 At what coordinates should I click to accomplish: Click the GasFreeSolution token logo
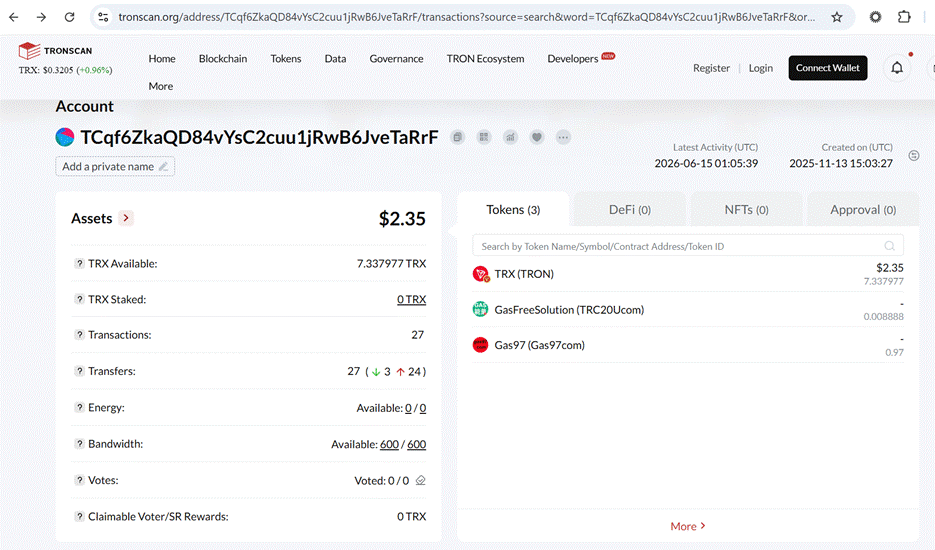(480, 309)
